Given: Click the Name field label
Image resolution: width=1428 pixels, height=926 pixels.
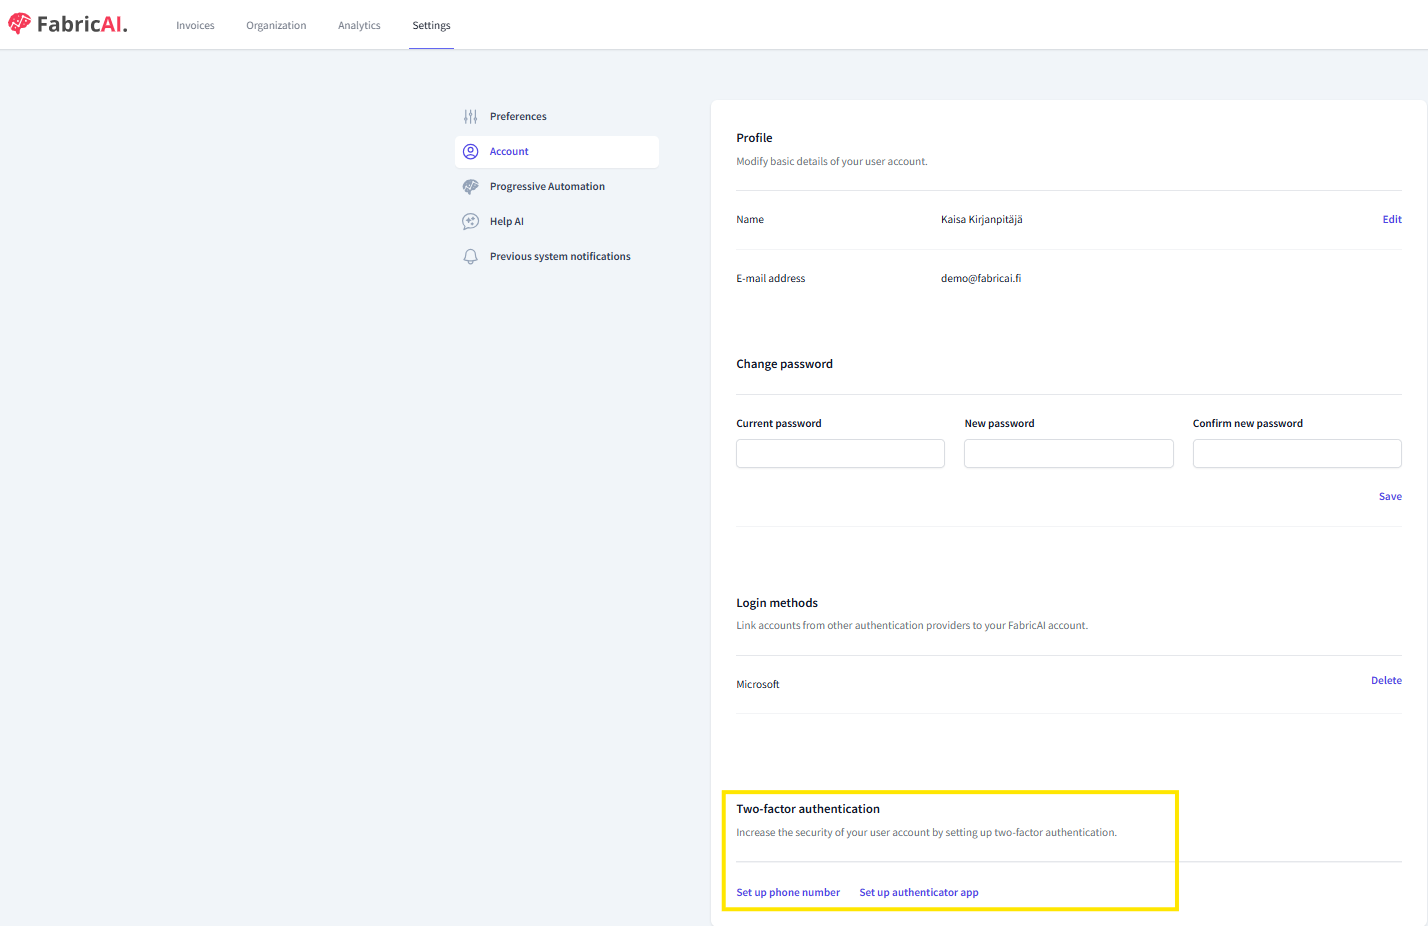Looking at the screenshot, I should 750,220.
